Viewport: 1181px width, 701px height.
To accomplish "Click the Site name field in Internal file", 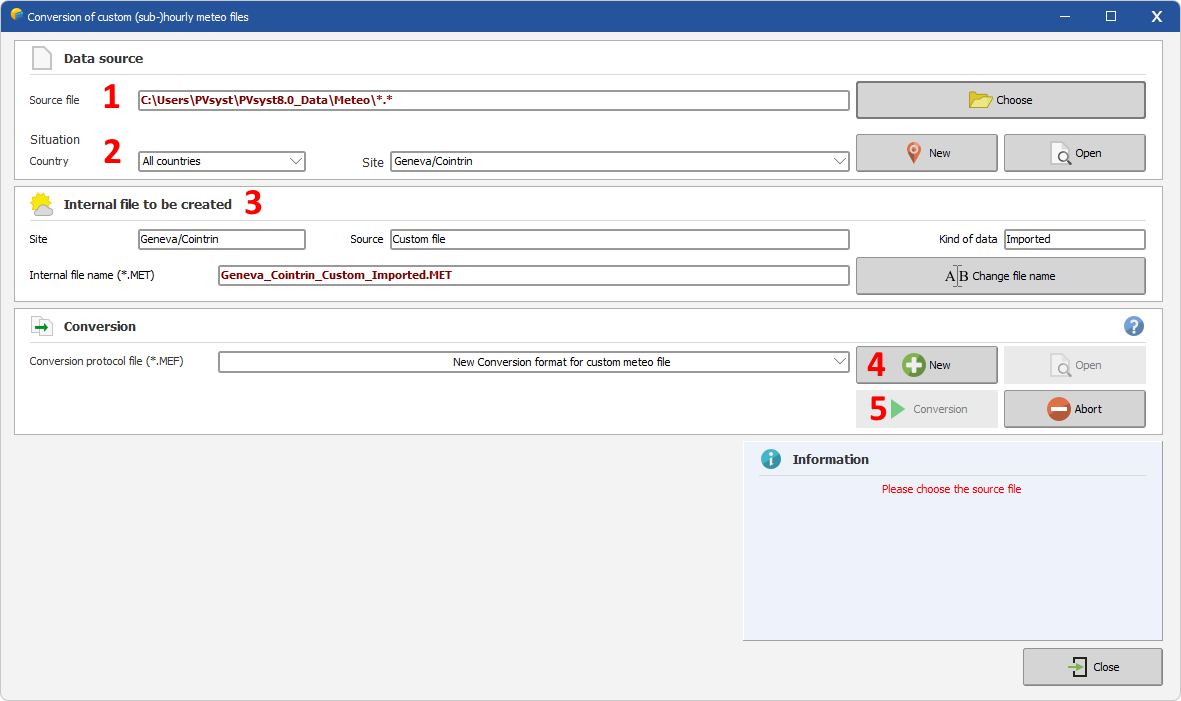I will pyautogui.click(x=221, y=239).
